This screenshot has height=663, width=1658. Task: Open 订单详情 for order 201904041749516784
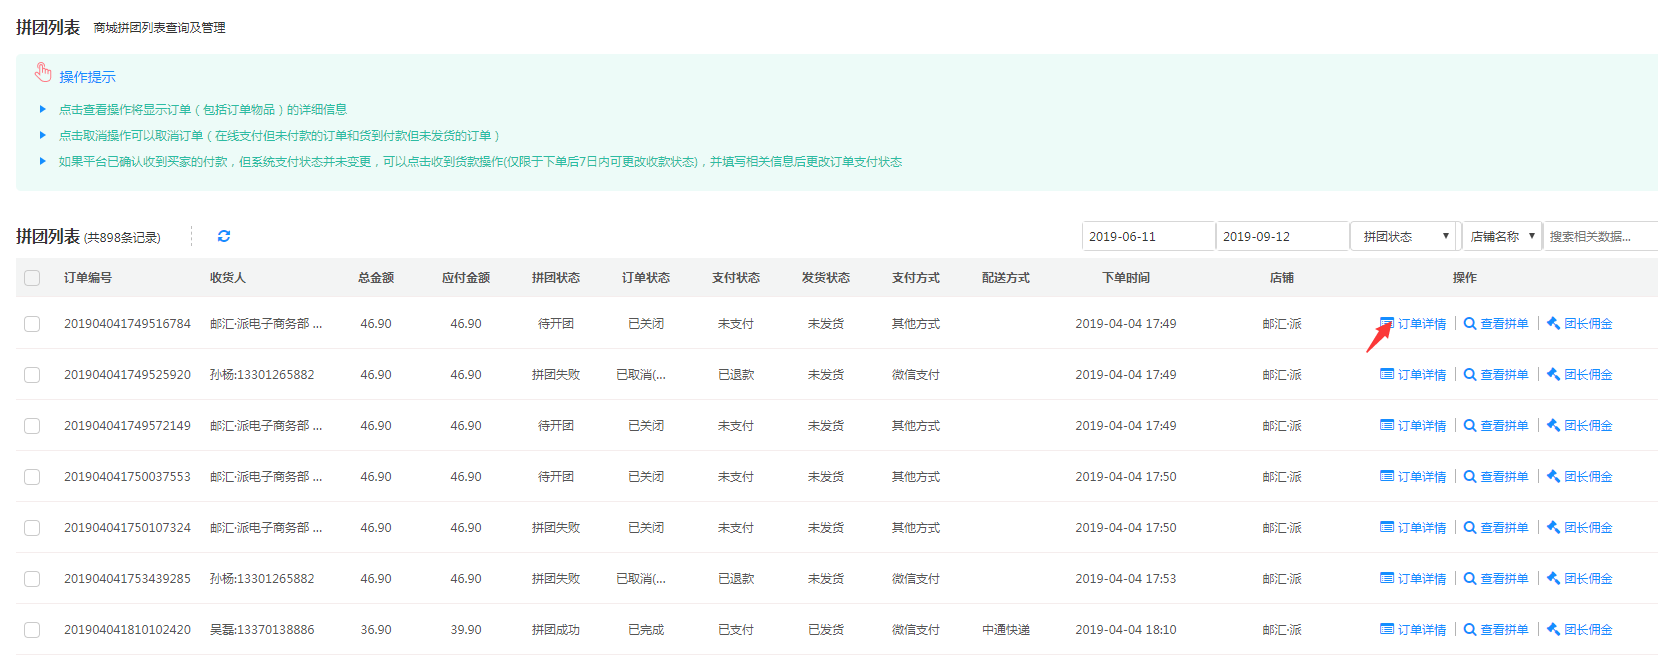[1413, 324]
